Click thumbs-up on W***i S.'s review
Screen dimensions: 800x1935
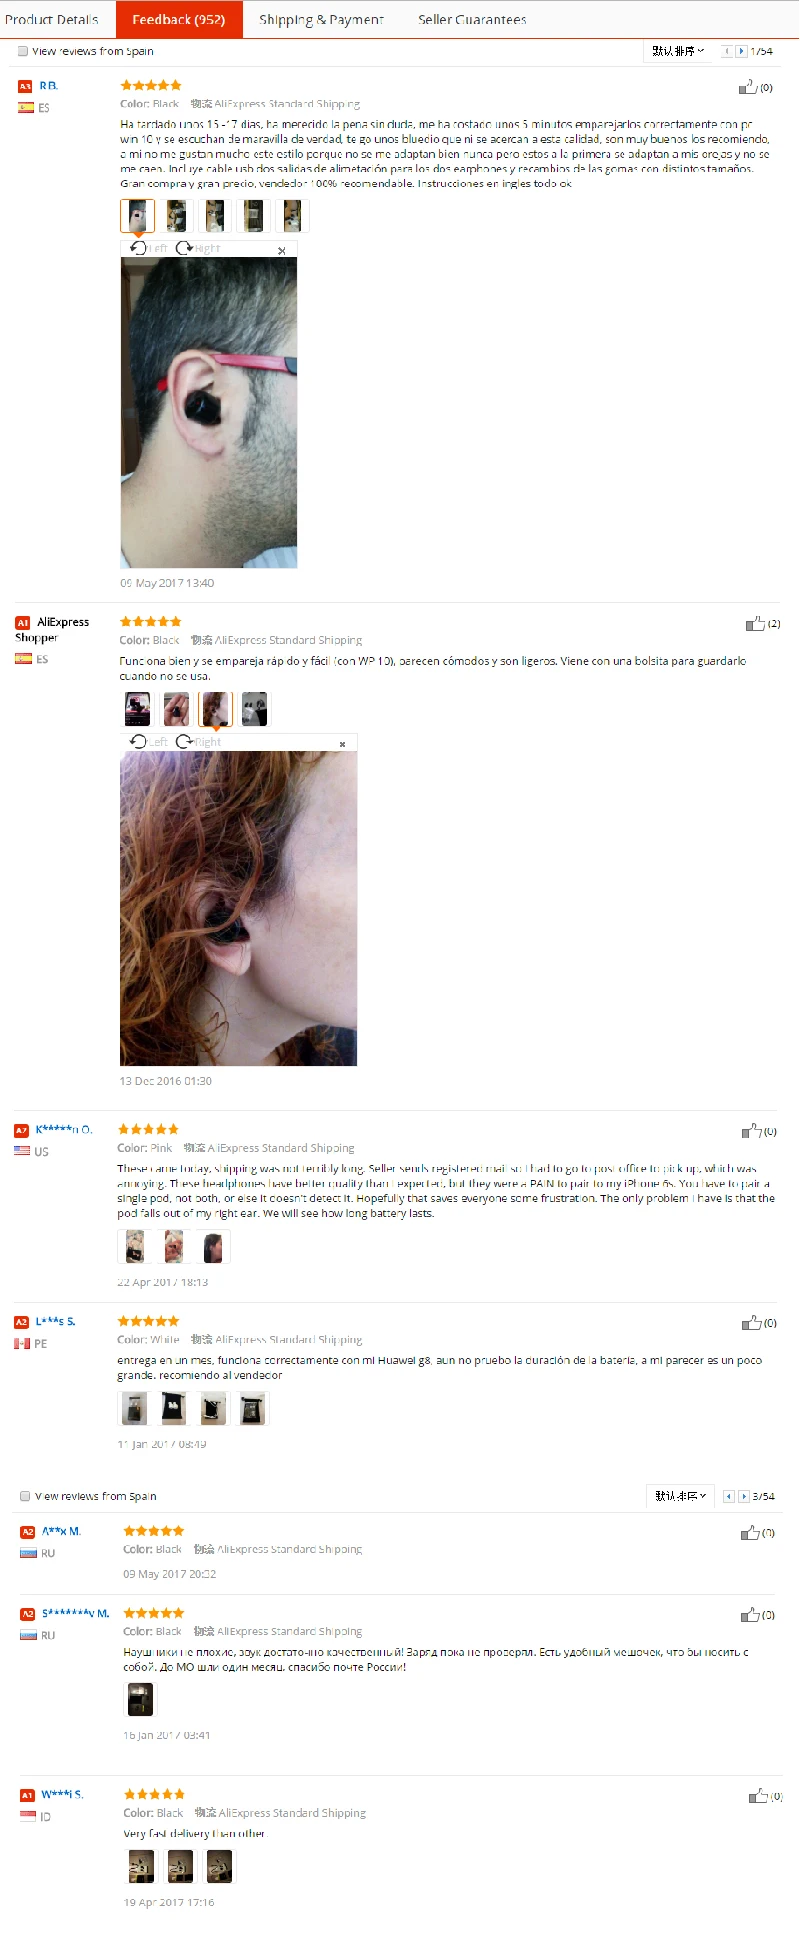pyautogui.click(x=758, y=1796)
